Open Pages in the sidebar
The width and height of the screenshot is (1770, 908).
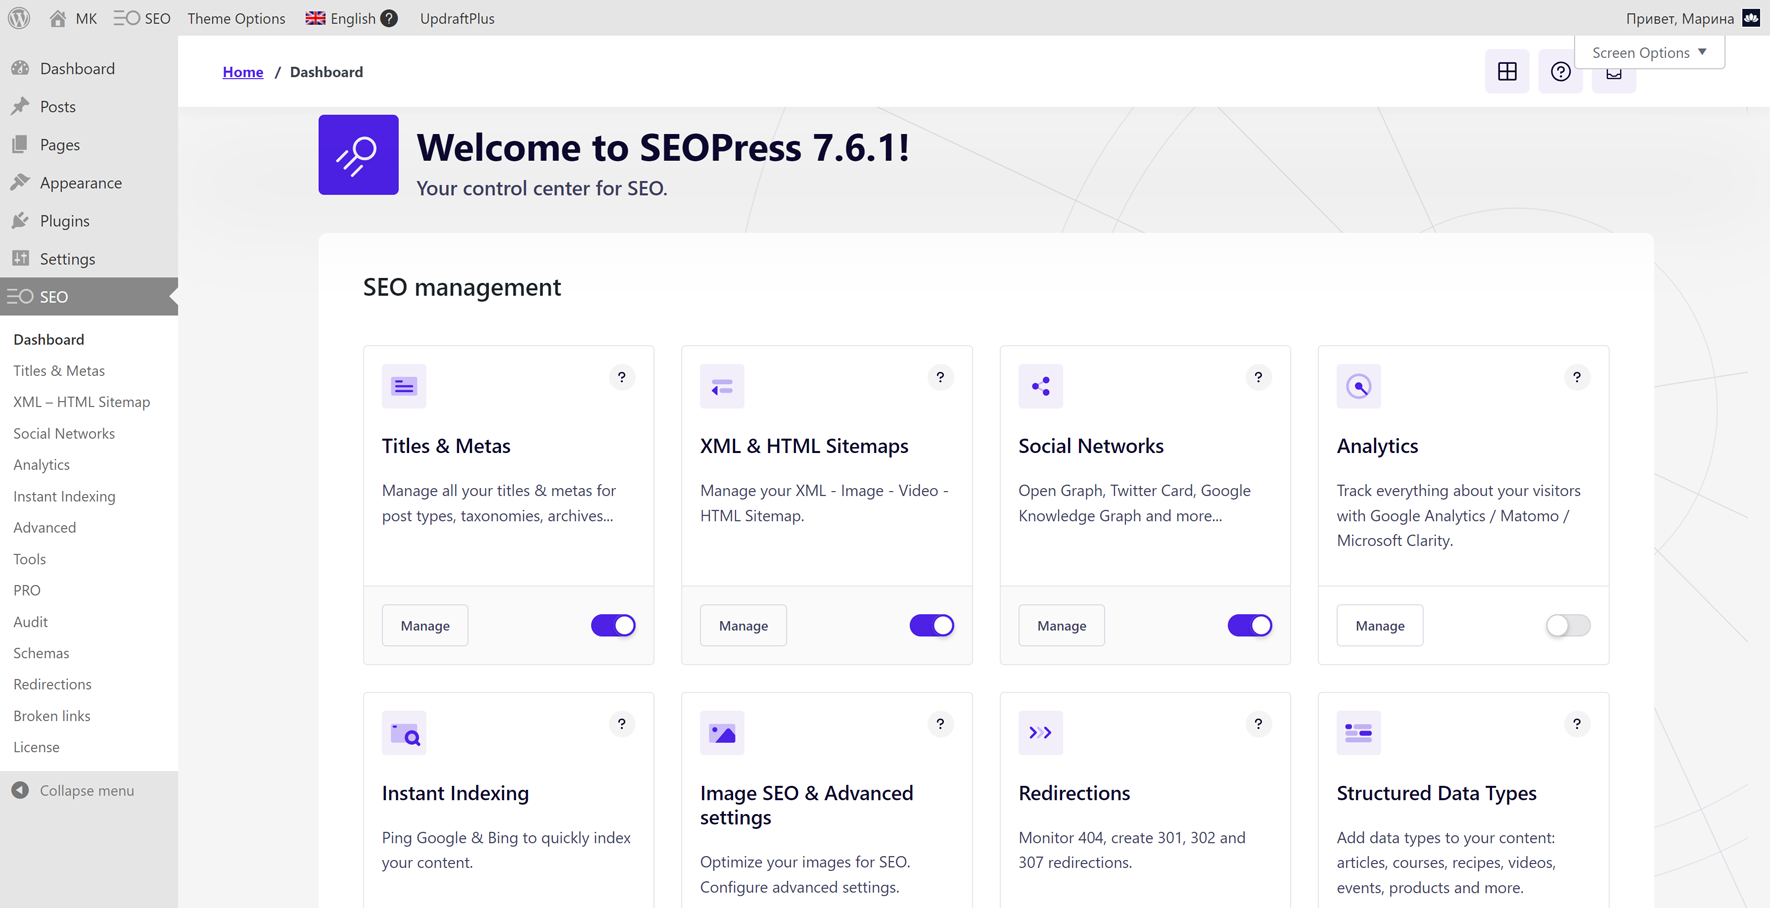coord(89,144)
